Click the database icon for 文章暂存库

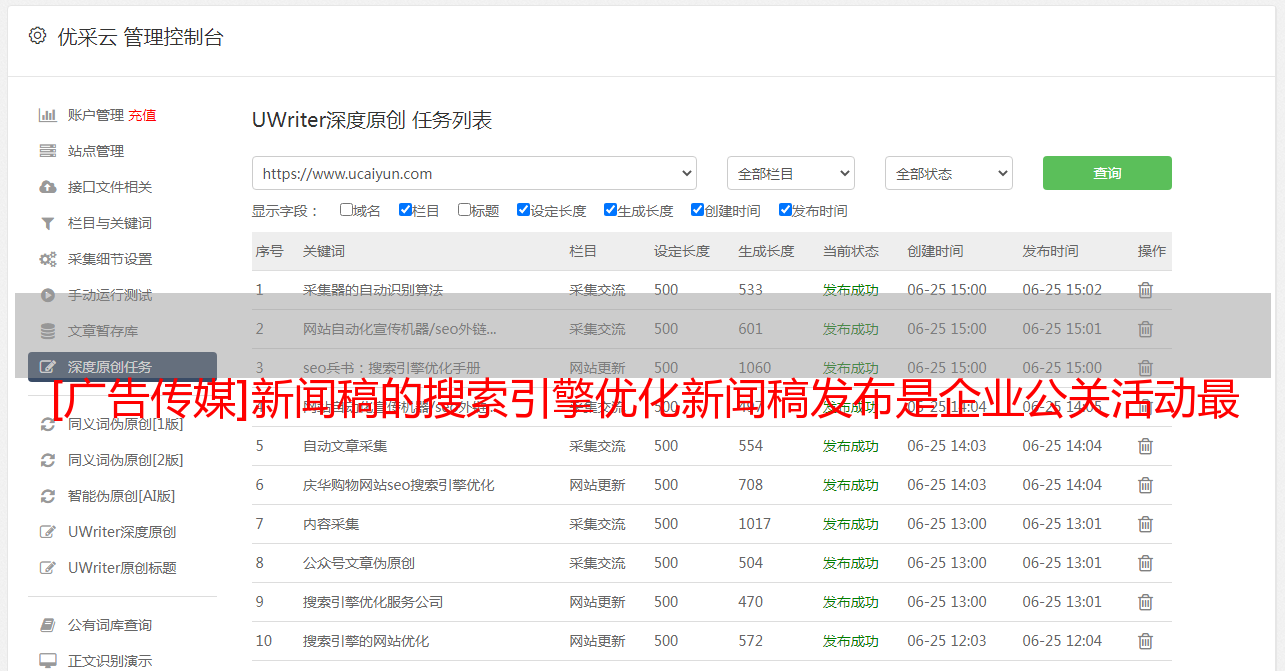47,331
